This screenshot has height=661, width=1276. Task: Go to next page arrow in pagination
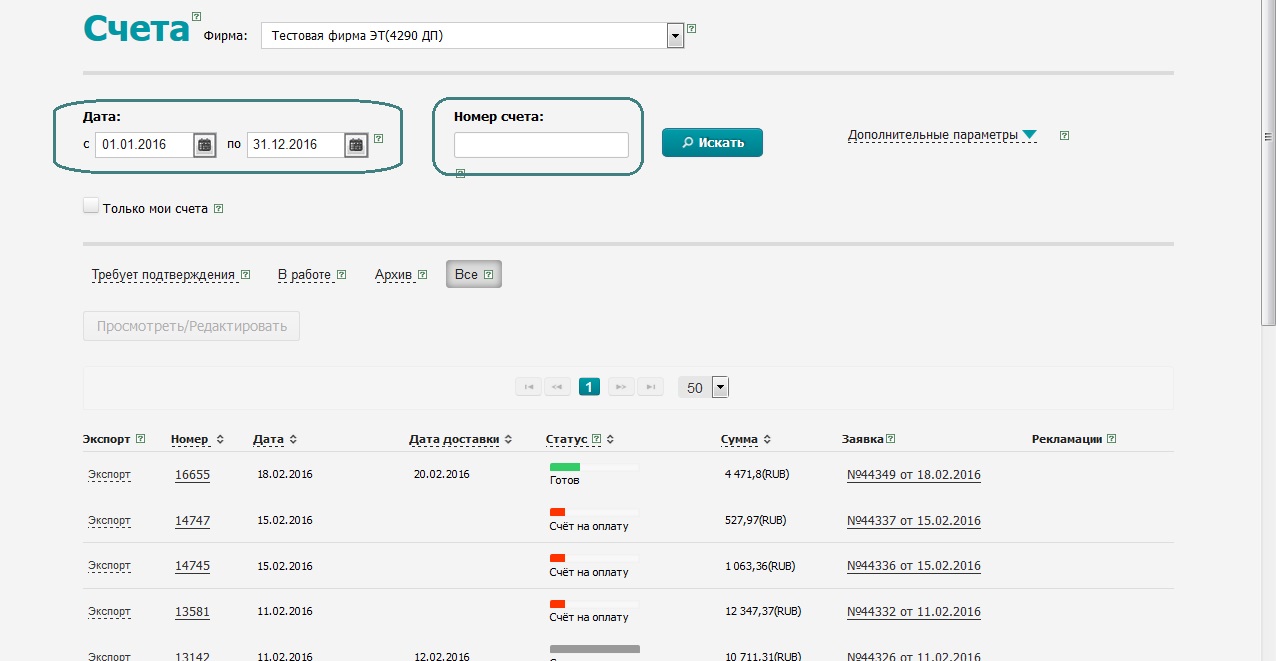621,387
